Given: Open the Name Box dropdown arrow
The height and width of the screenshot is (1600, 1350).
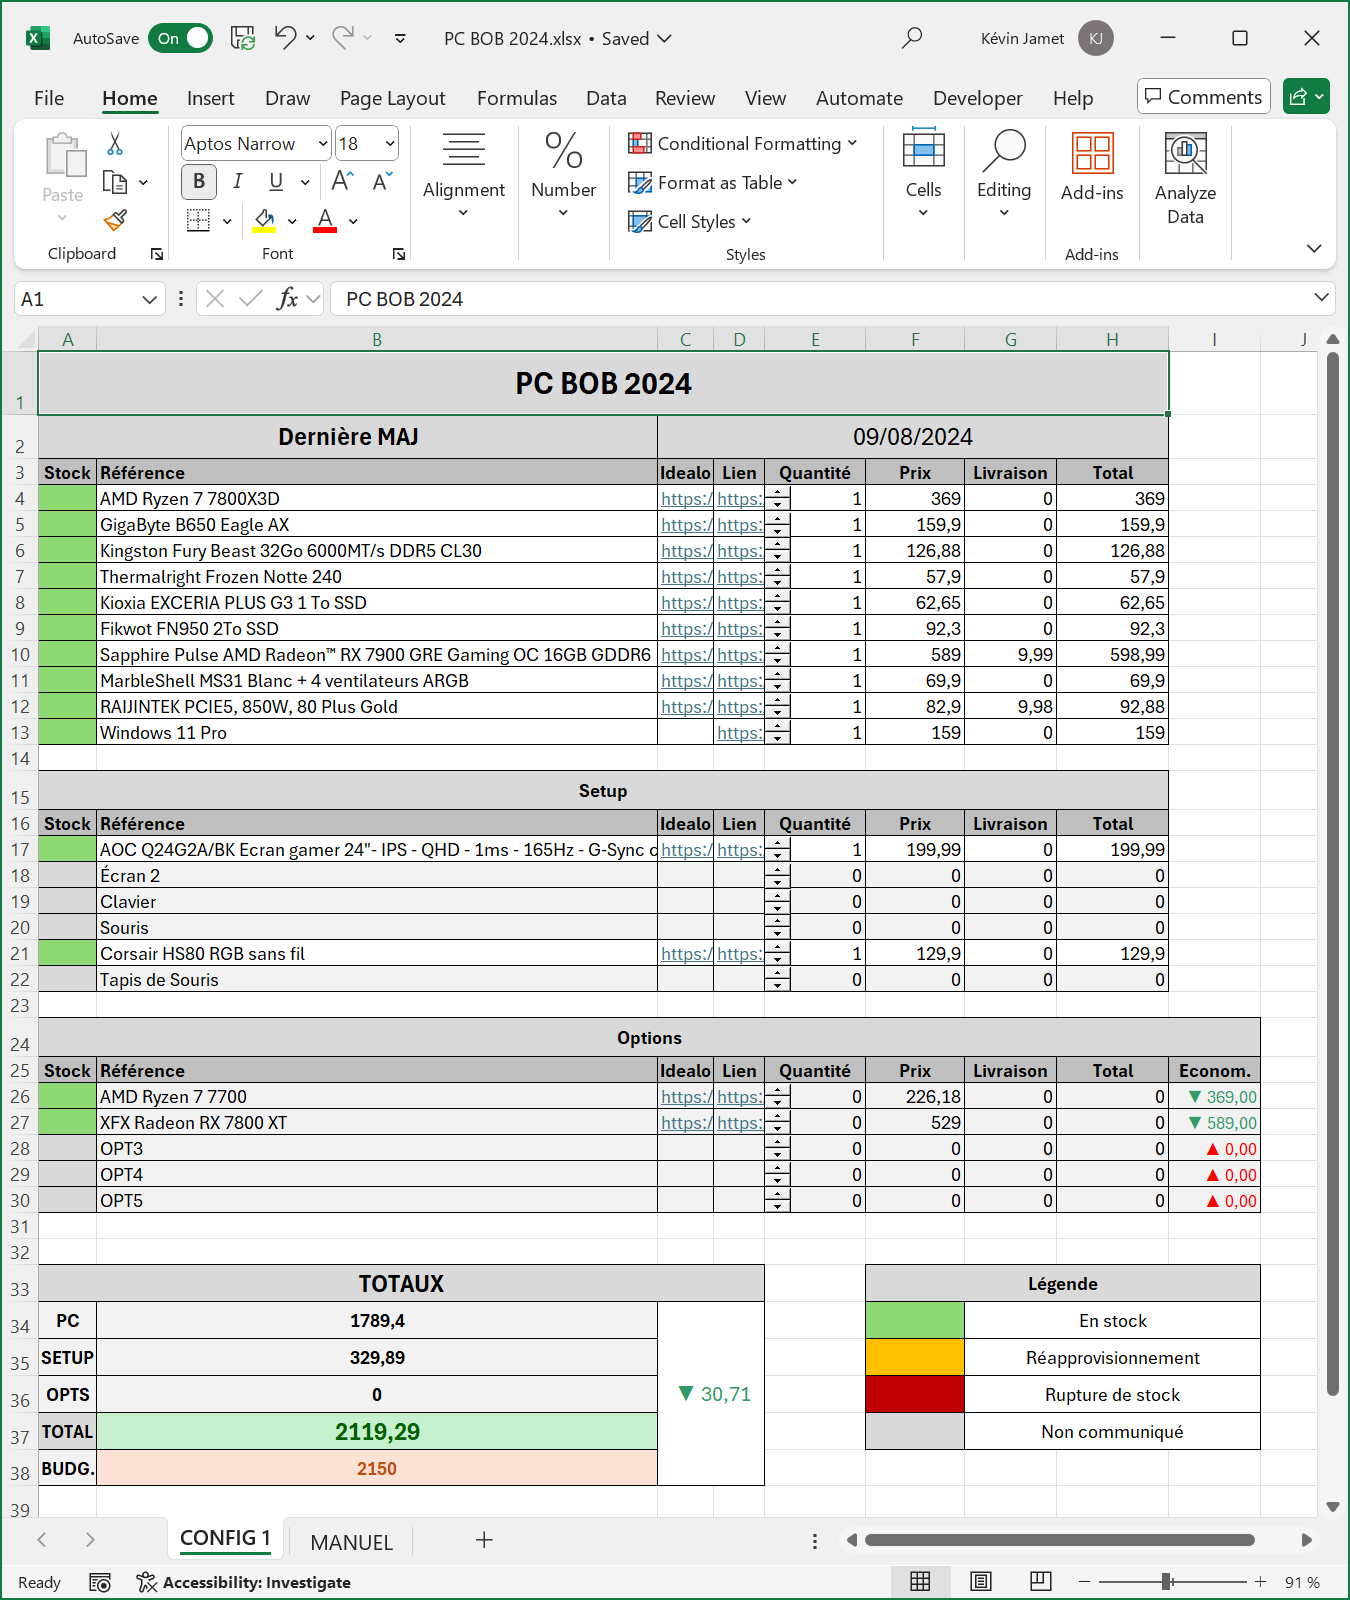Looking at the screenshot, I should pos(149,299).
